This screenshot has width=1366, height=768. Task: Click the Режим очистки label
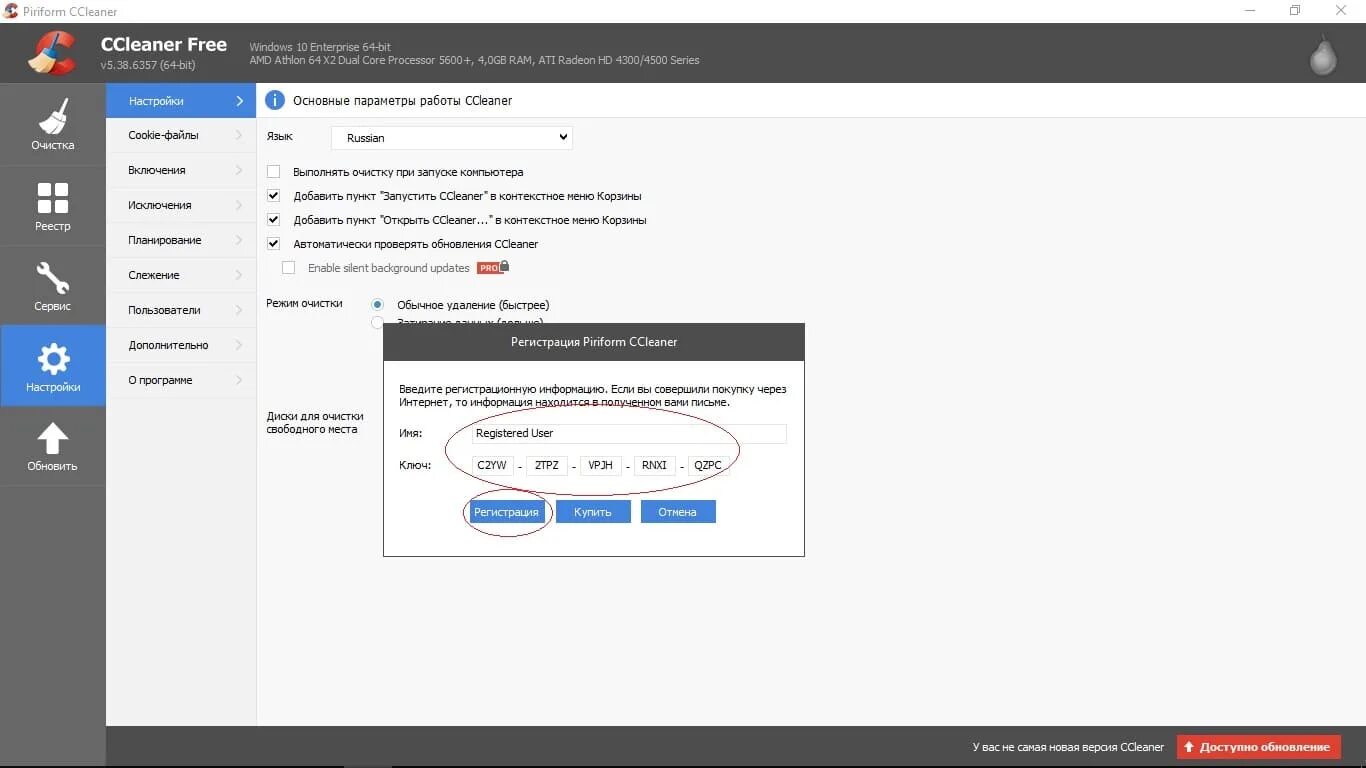pos(304,304)
